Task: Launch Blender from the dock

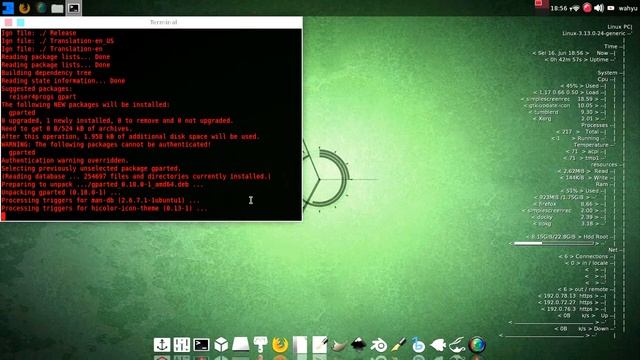Action: [378, 345]
